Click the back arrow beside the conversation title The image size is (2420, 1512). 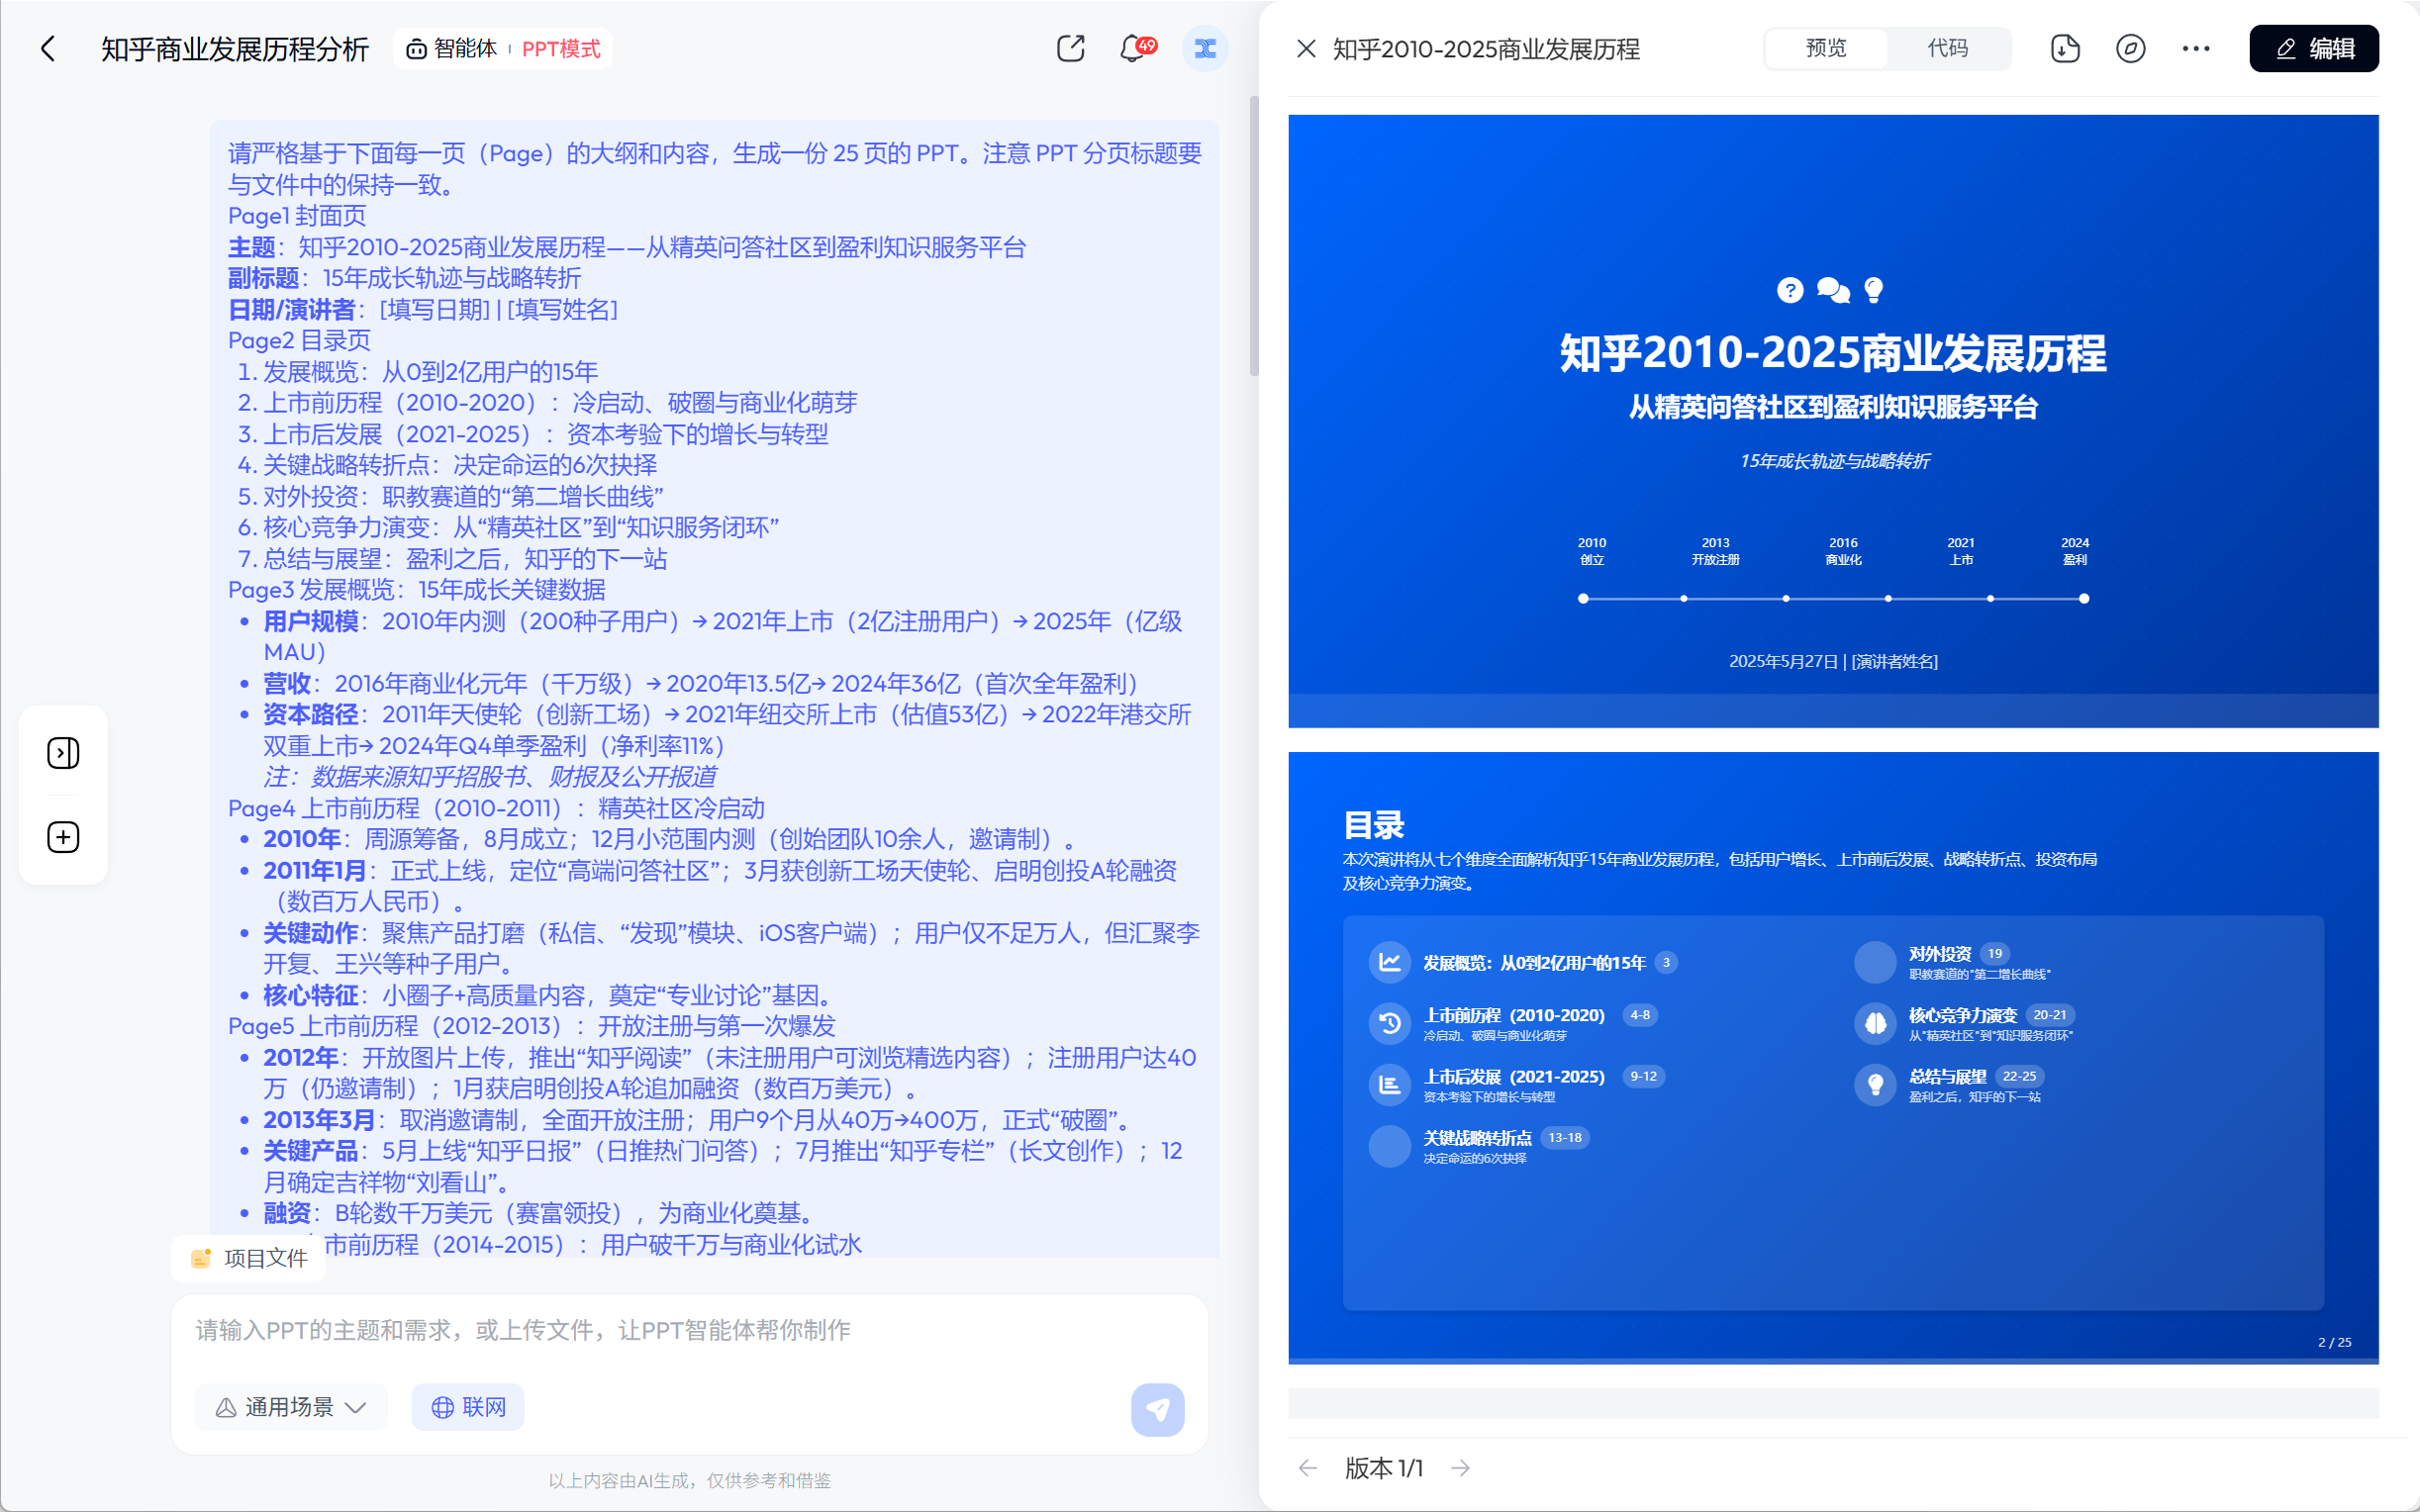tap(48, 49)
